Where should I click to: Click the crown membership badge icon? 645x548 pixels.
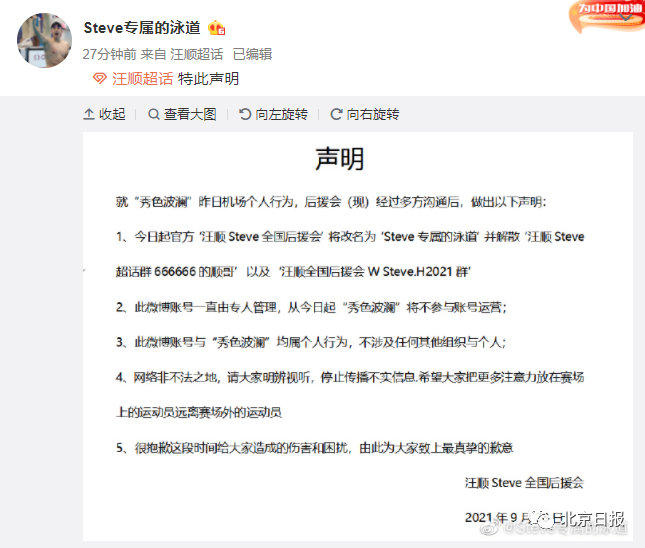coord(216,28)
